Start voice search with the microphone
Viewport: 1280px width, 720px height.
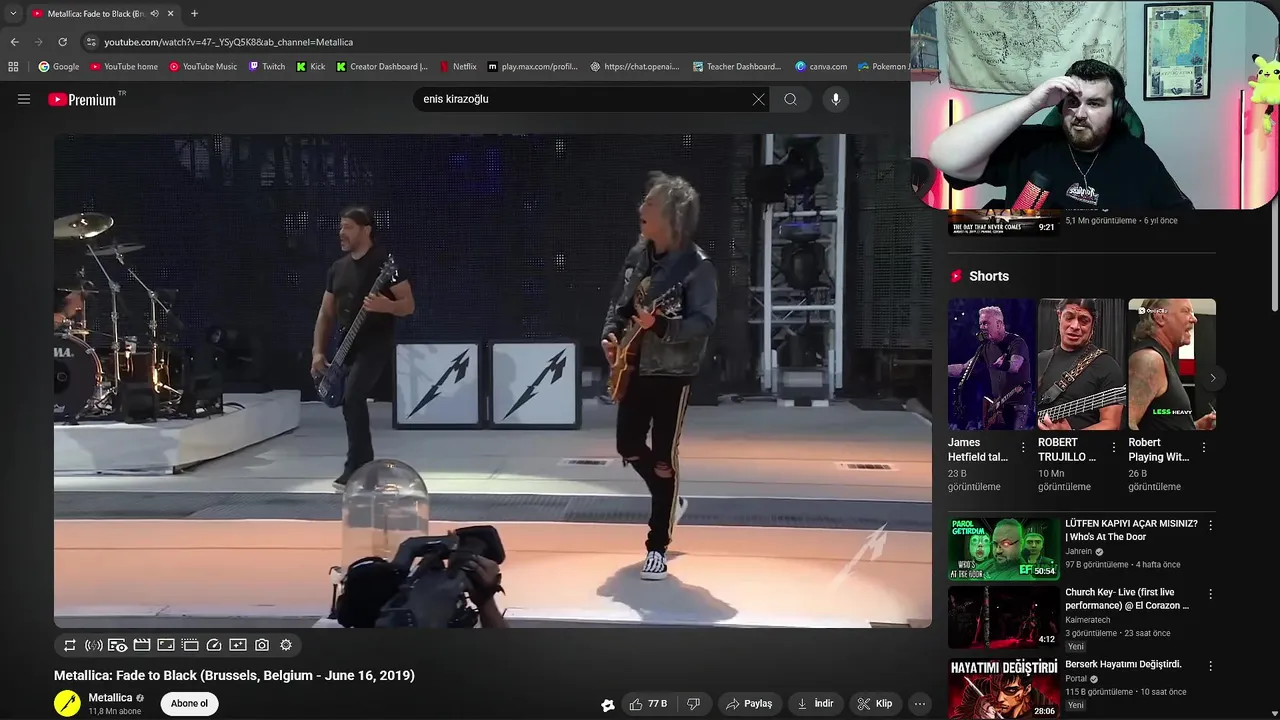(836, 99)
